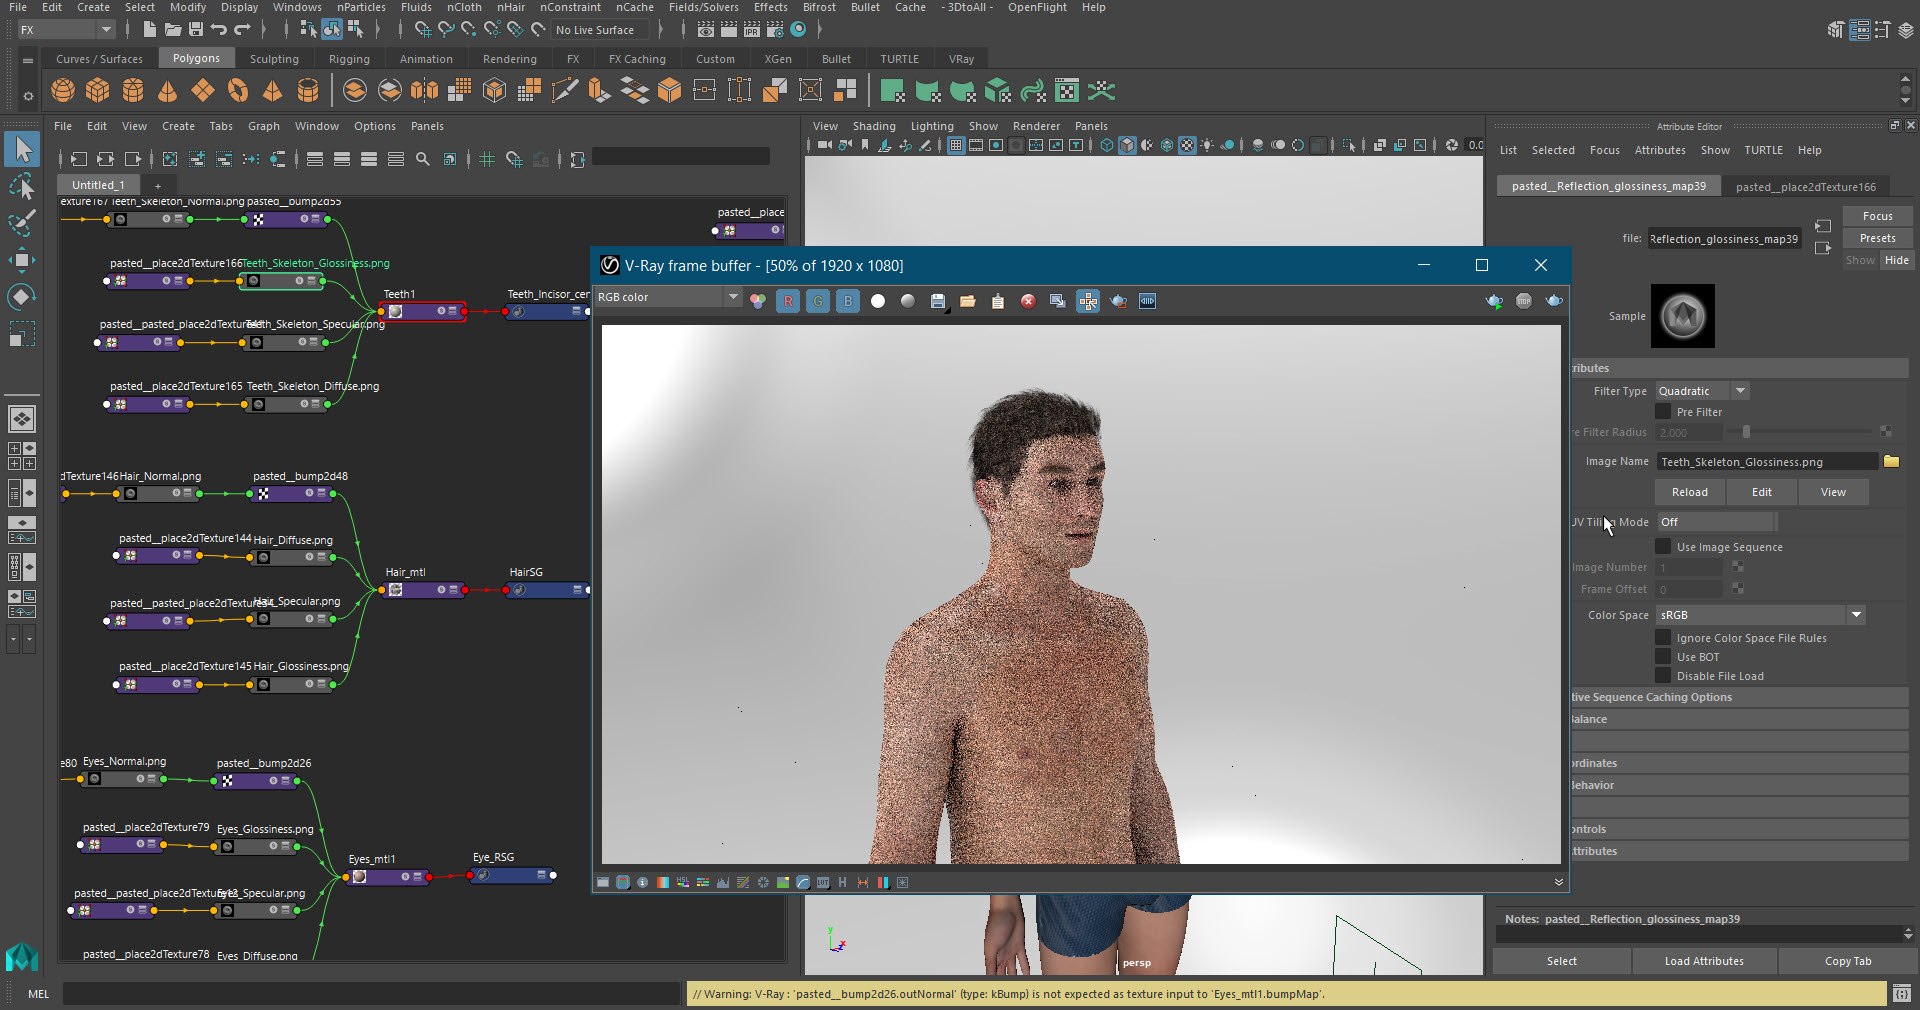This screenshot has width=1920, height=1010.
Task: Click the Select tool arrow in the toolbox
Action: 22,150
